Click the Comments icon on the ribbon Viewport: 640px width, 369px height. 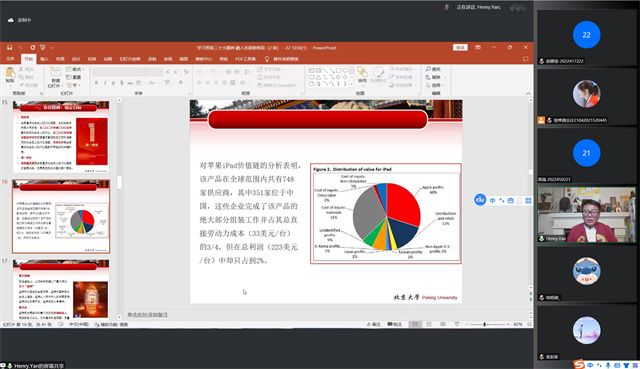(x=526, y=59)
